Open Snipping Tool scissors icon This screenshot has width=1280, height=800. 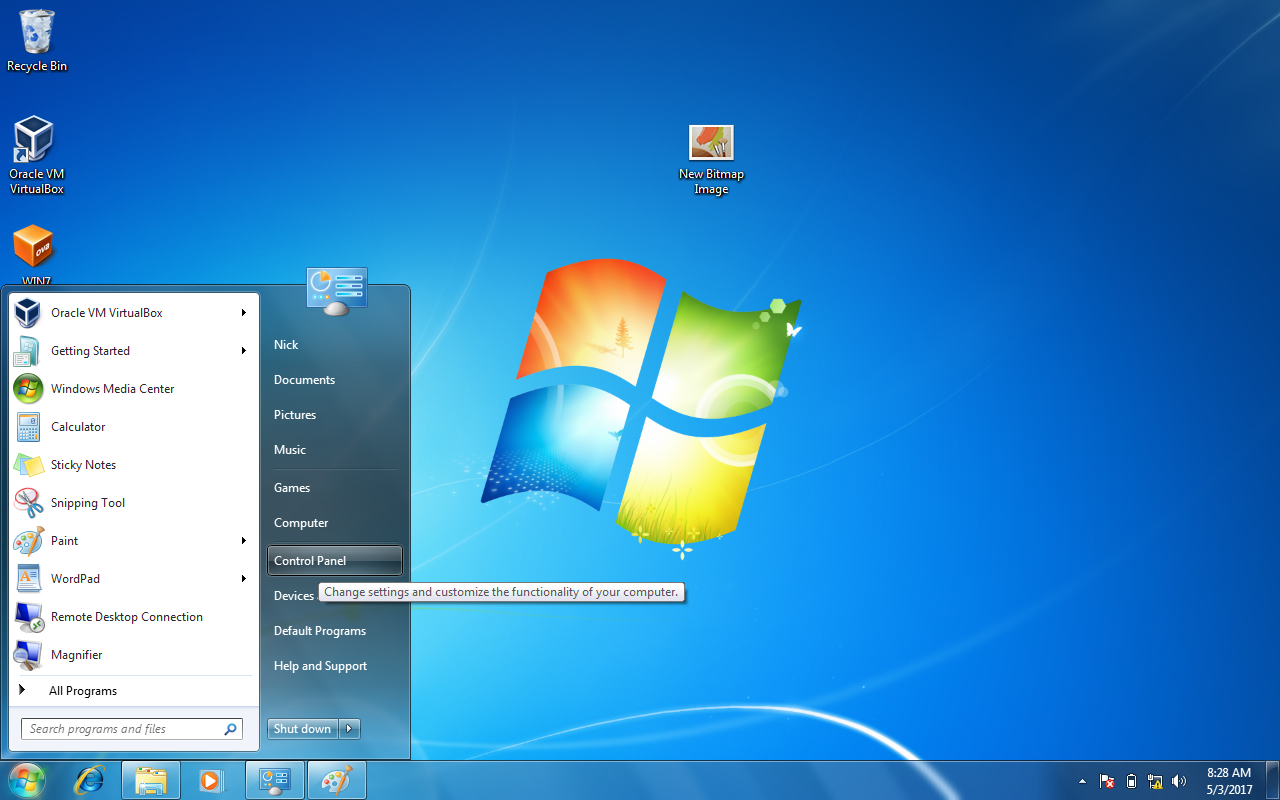tap(28, 503)
